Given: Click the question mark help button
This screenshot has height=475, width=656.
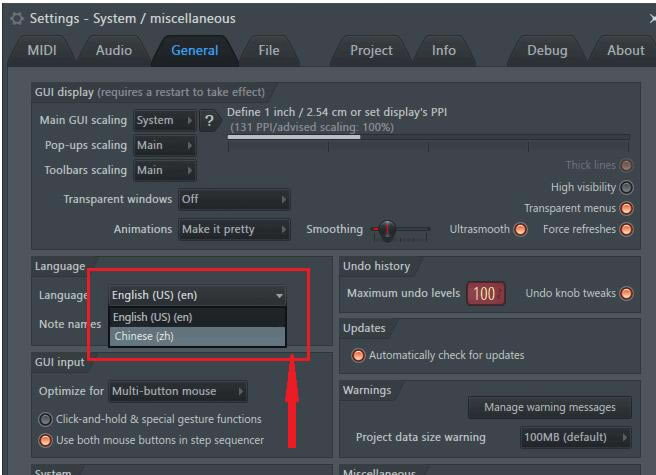Looking at the screenshot, I should 209,120.
